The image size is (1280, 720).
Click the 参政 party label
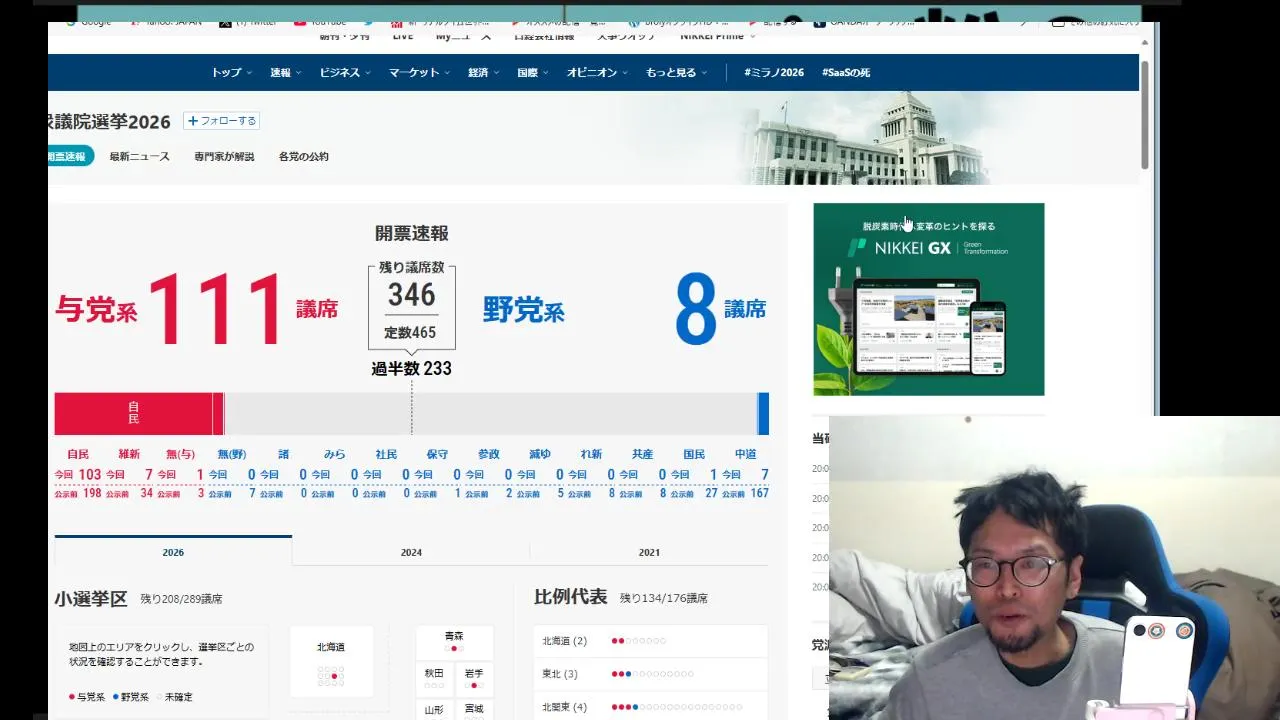pyautogui.click(x=488, y=454)
